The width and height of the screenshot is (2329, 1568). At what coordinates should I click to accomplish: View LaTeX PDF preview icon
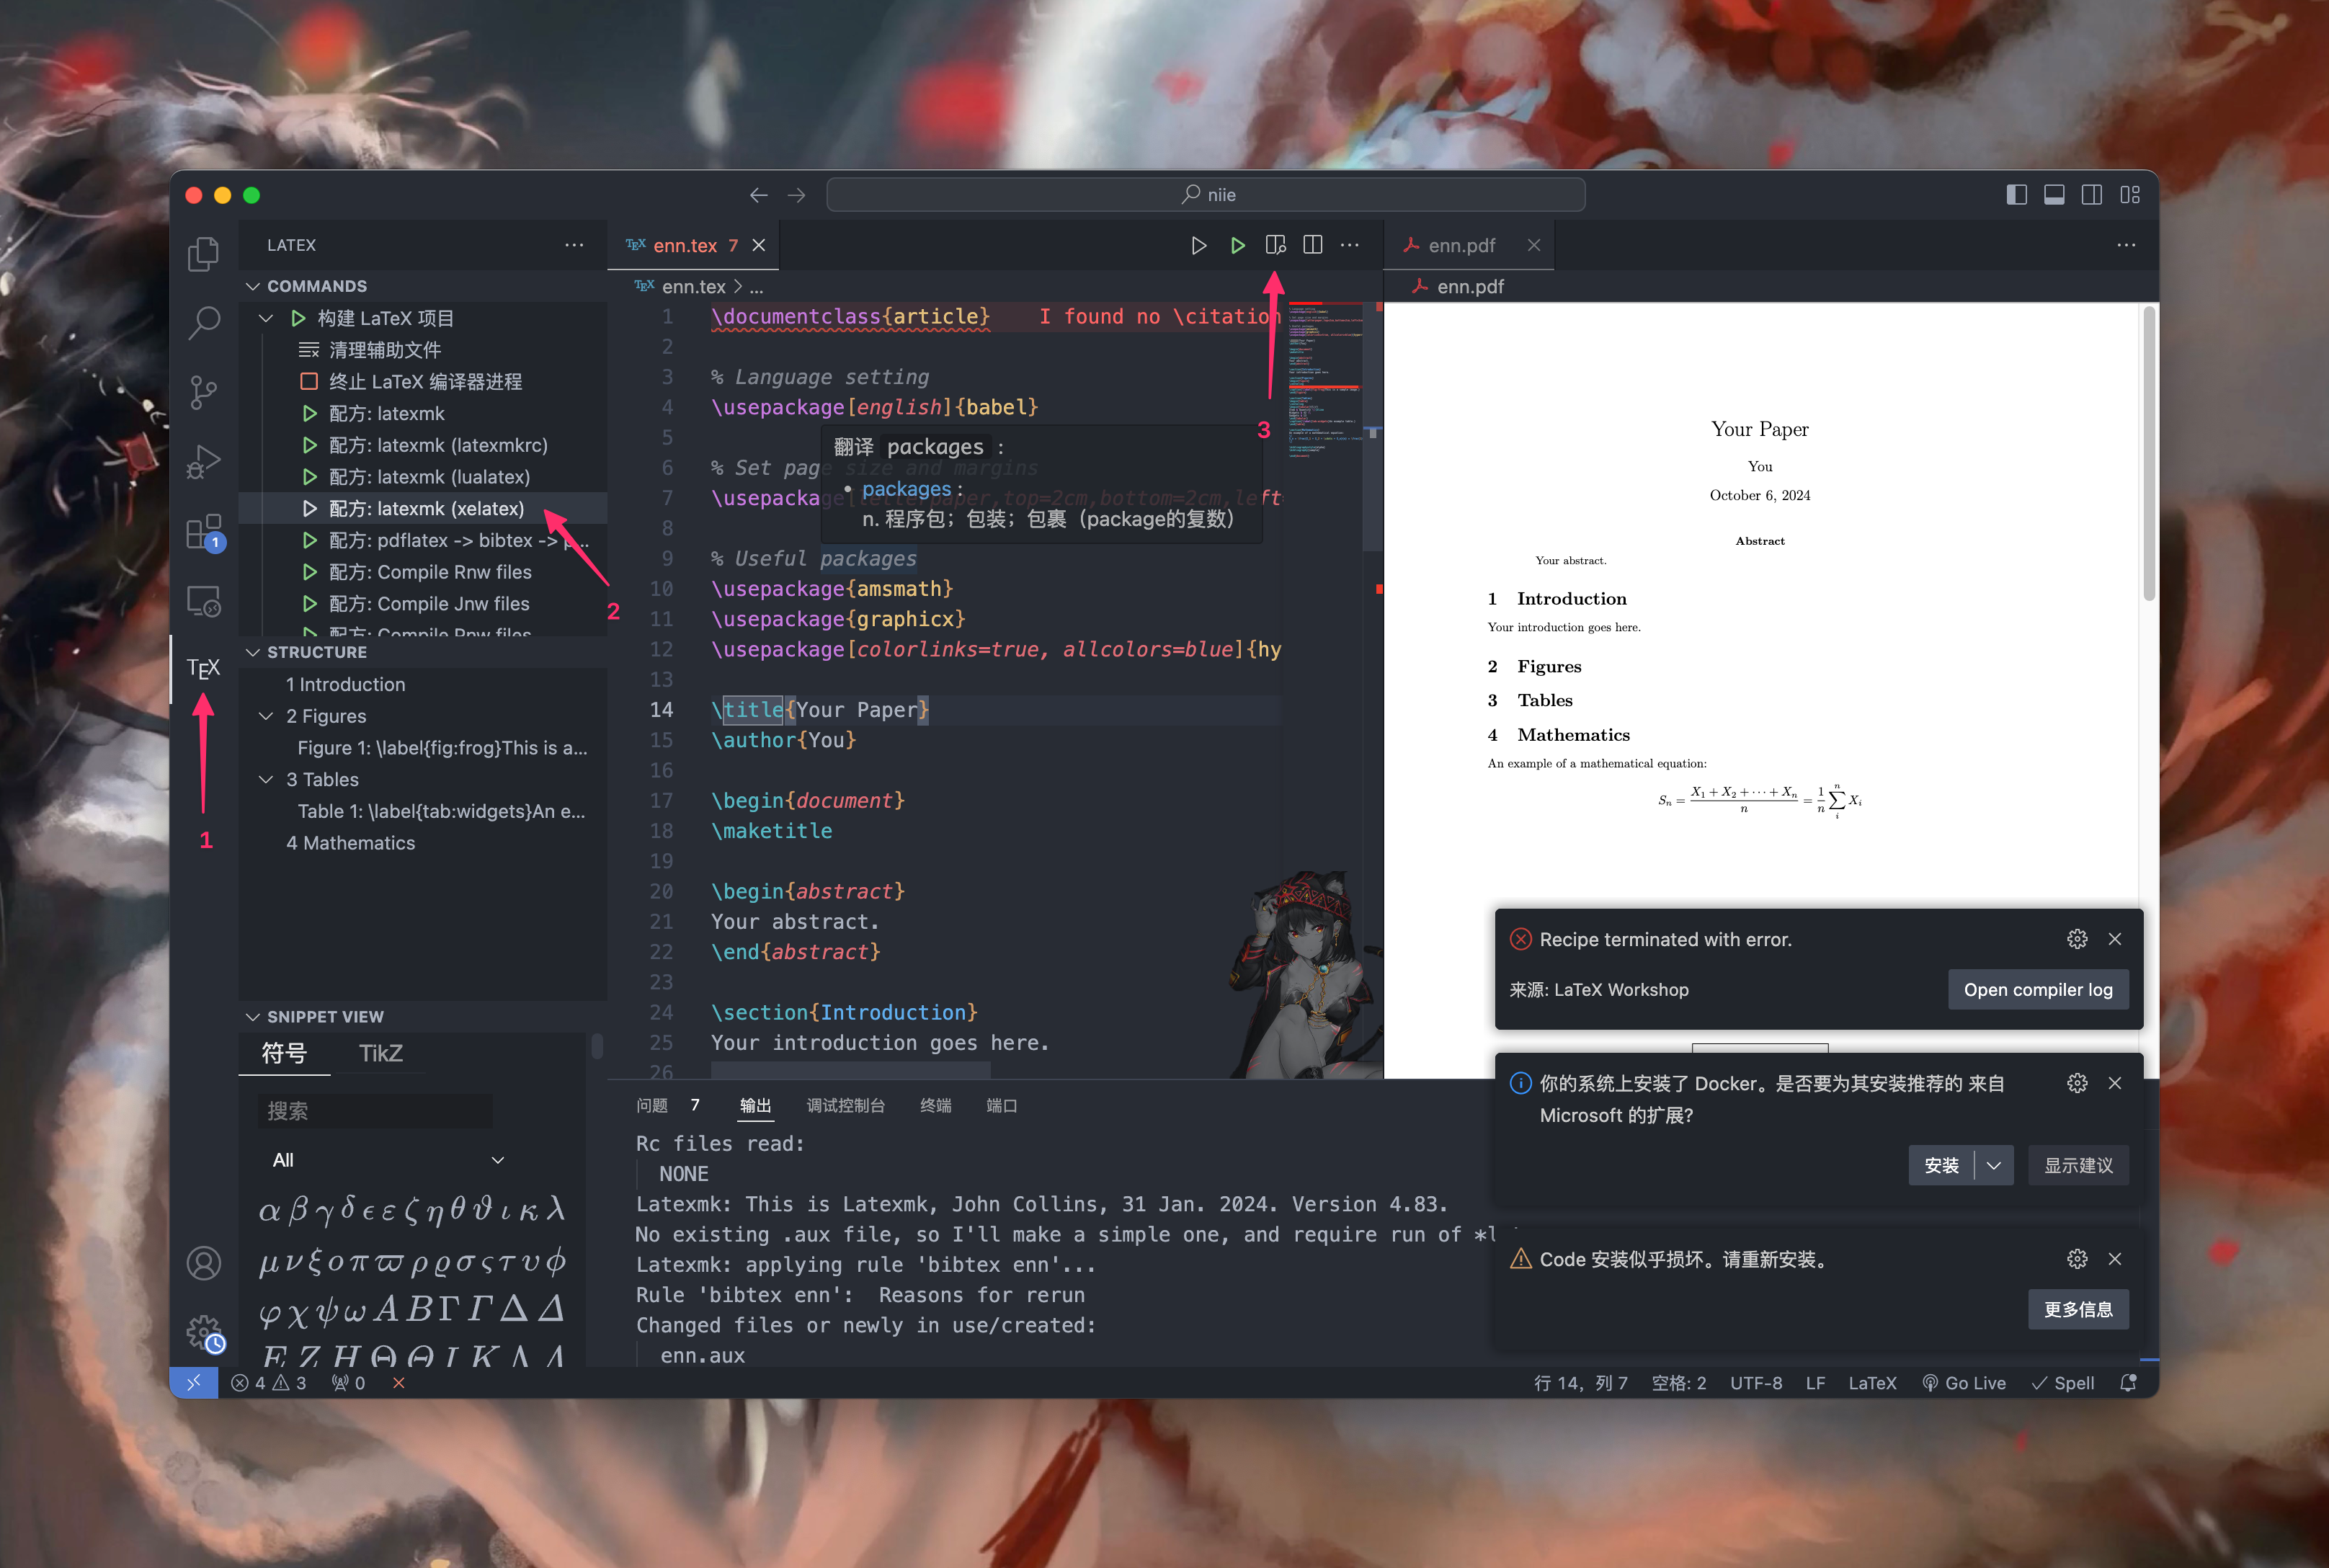[x=1275, y=245]
